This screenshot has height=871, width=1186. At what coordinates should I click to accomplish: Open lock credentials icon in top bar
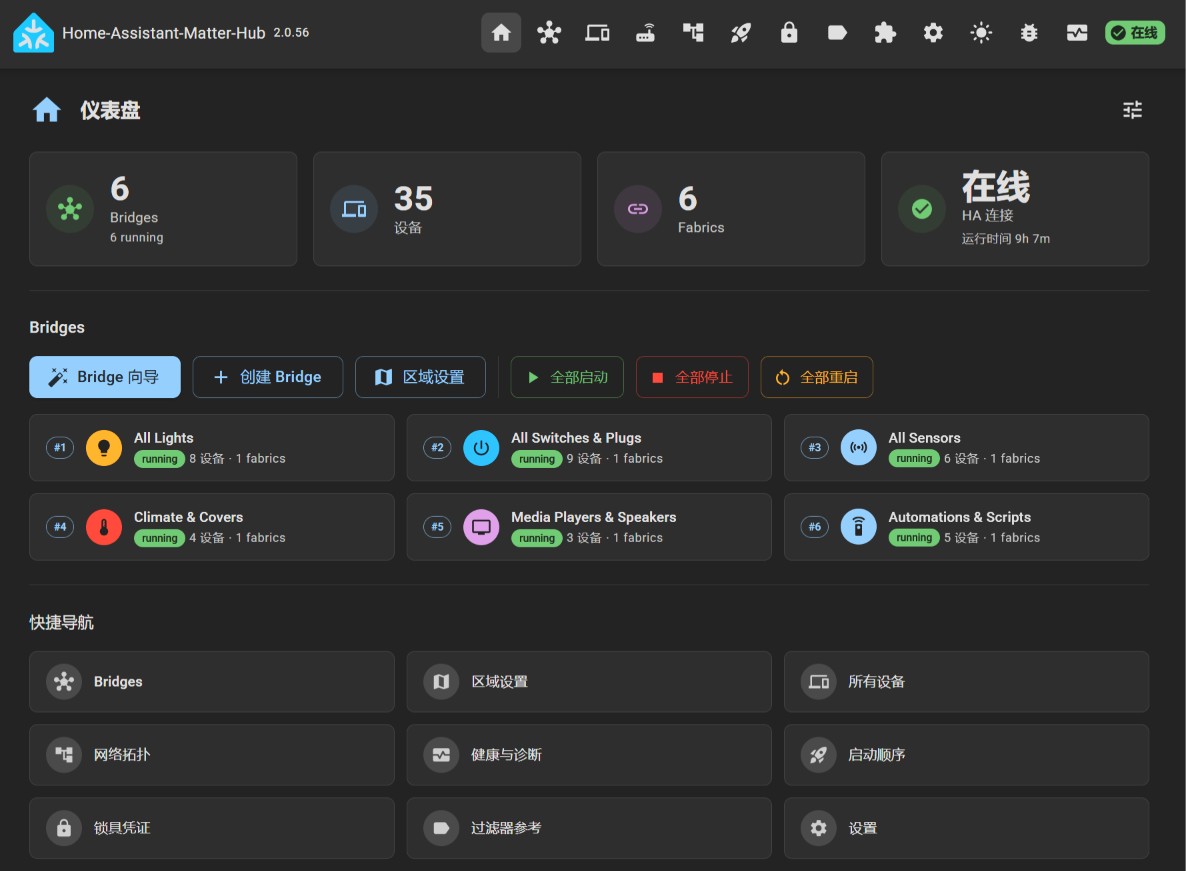pyautogui.click(x=789, y=33)
